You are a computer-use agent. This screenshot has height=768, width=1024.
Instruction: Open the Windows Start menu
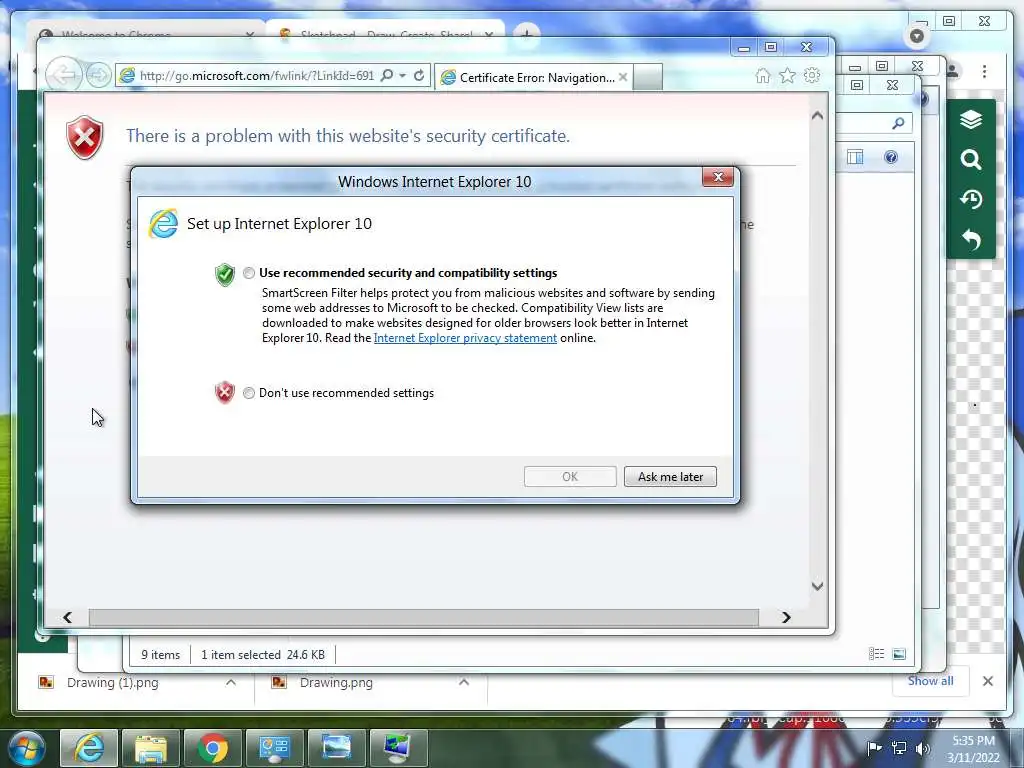(x=27, y=748)
